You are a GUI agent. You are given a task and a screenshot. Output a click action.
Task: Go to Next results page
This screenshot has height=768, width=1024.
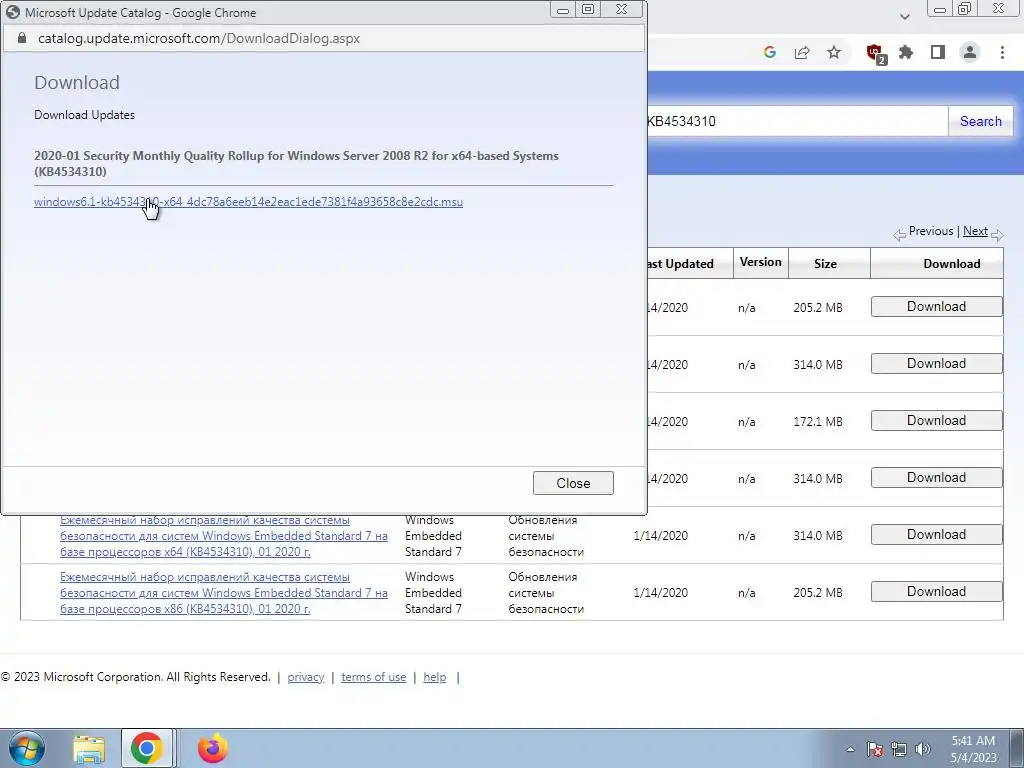(x=975, y=231)
